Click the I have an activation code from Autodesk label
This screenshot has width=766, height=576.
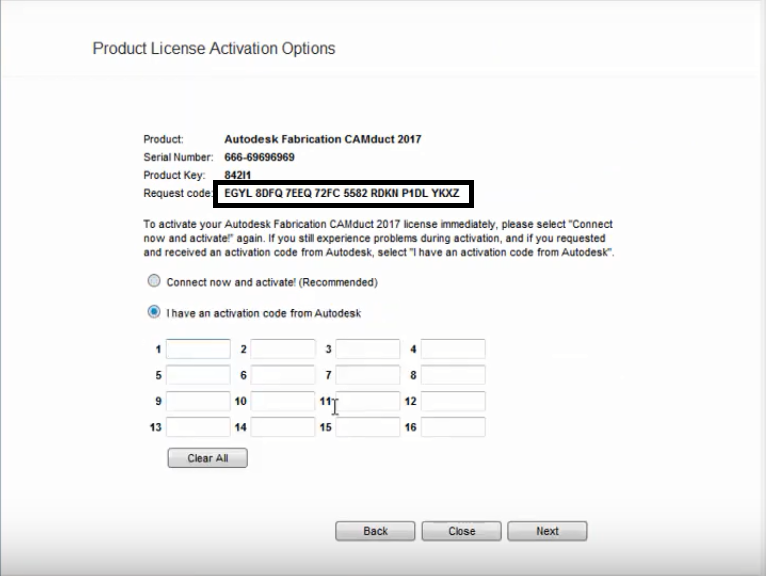(264, 313)
